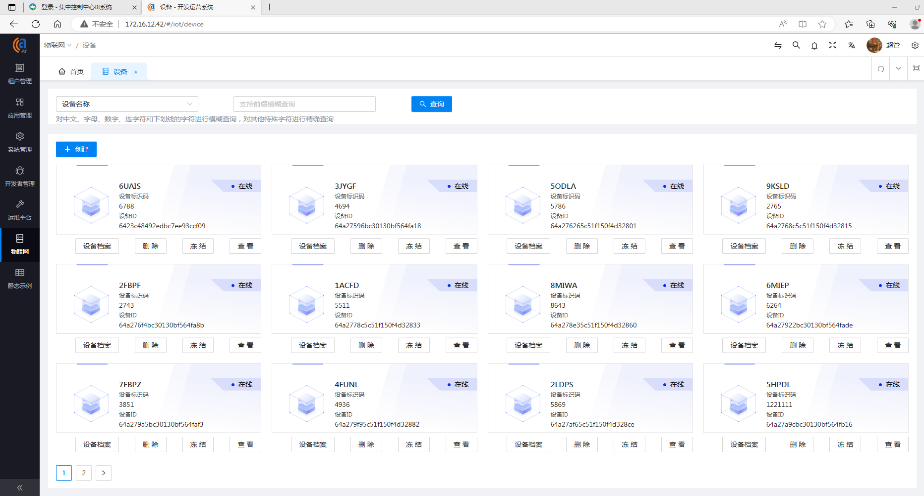The image size is (924, 496).
Task: Open the browser split screen icon
Action: [x=803, y=24]
